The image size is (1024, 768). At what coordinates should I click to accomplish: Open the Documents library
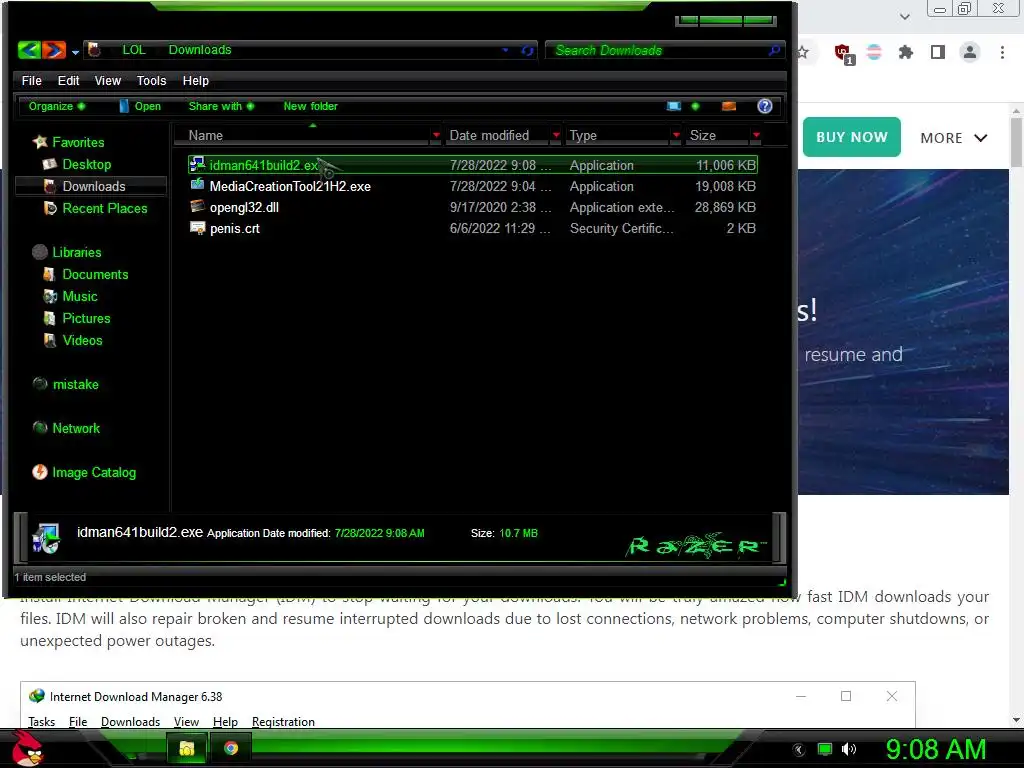pyautogui.click(x=95, y=274)
